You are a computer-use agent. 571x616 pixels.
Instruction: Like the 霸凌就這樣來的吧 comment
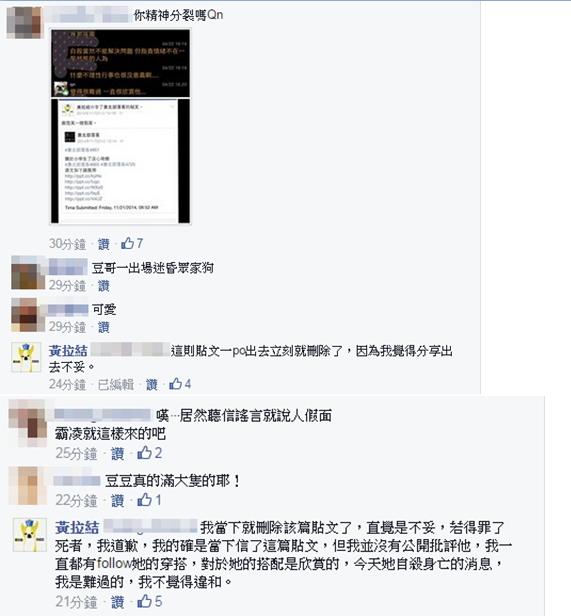118,453
